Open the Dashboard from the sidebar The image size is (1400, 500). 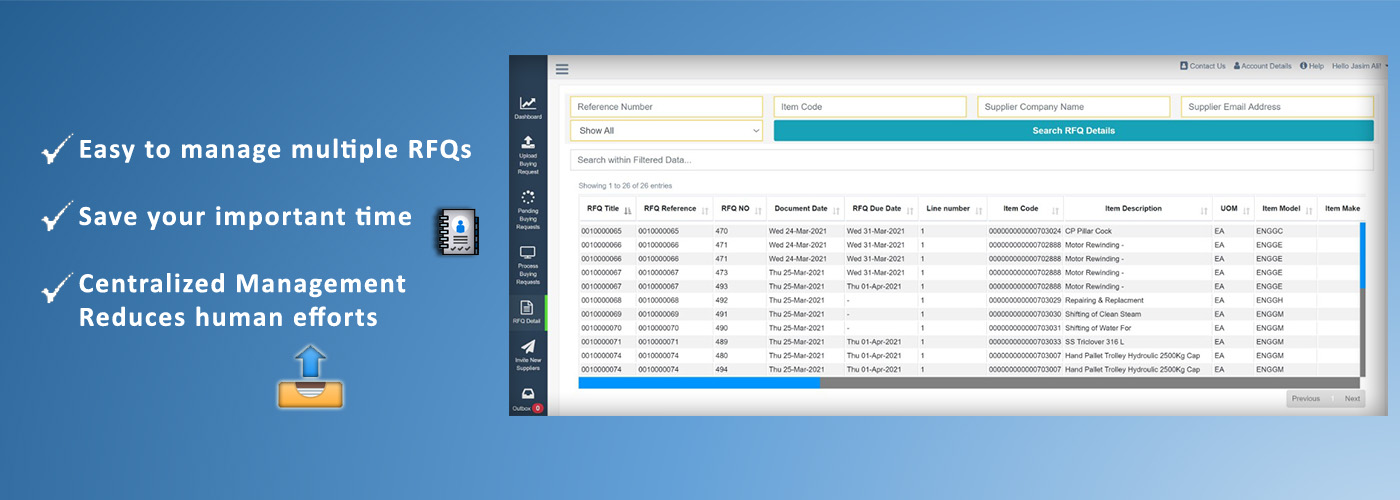(x=528, y=104)
